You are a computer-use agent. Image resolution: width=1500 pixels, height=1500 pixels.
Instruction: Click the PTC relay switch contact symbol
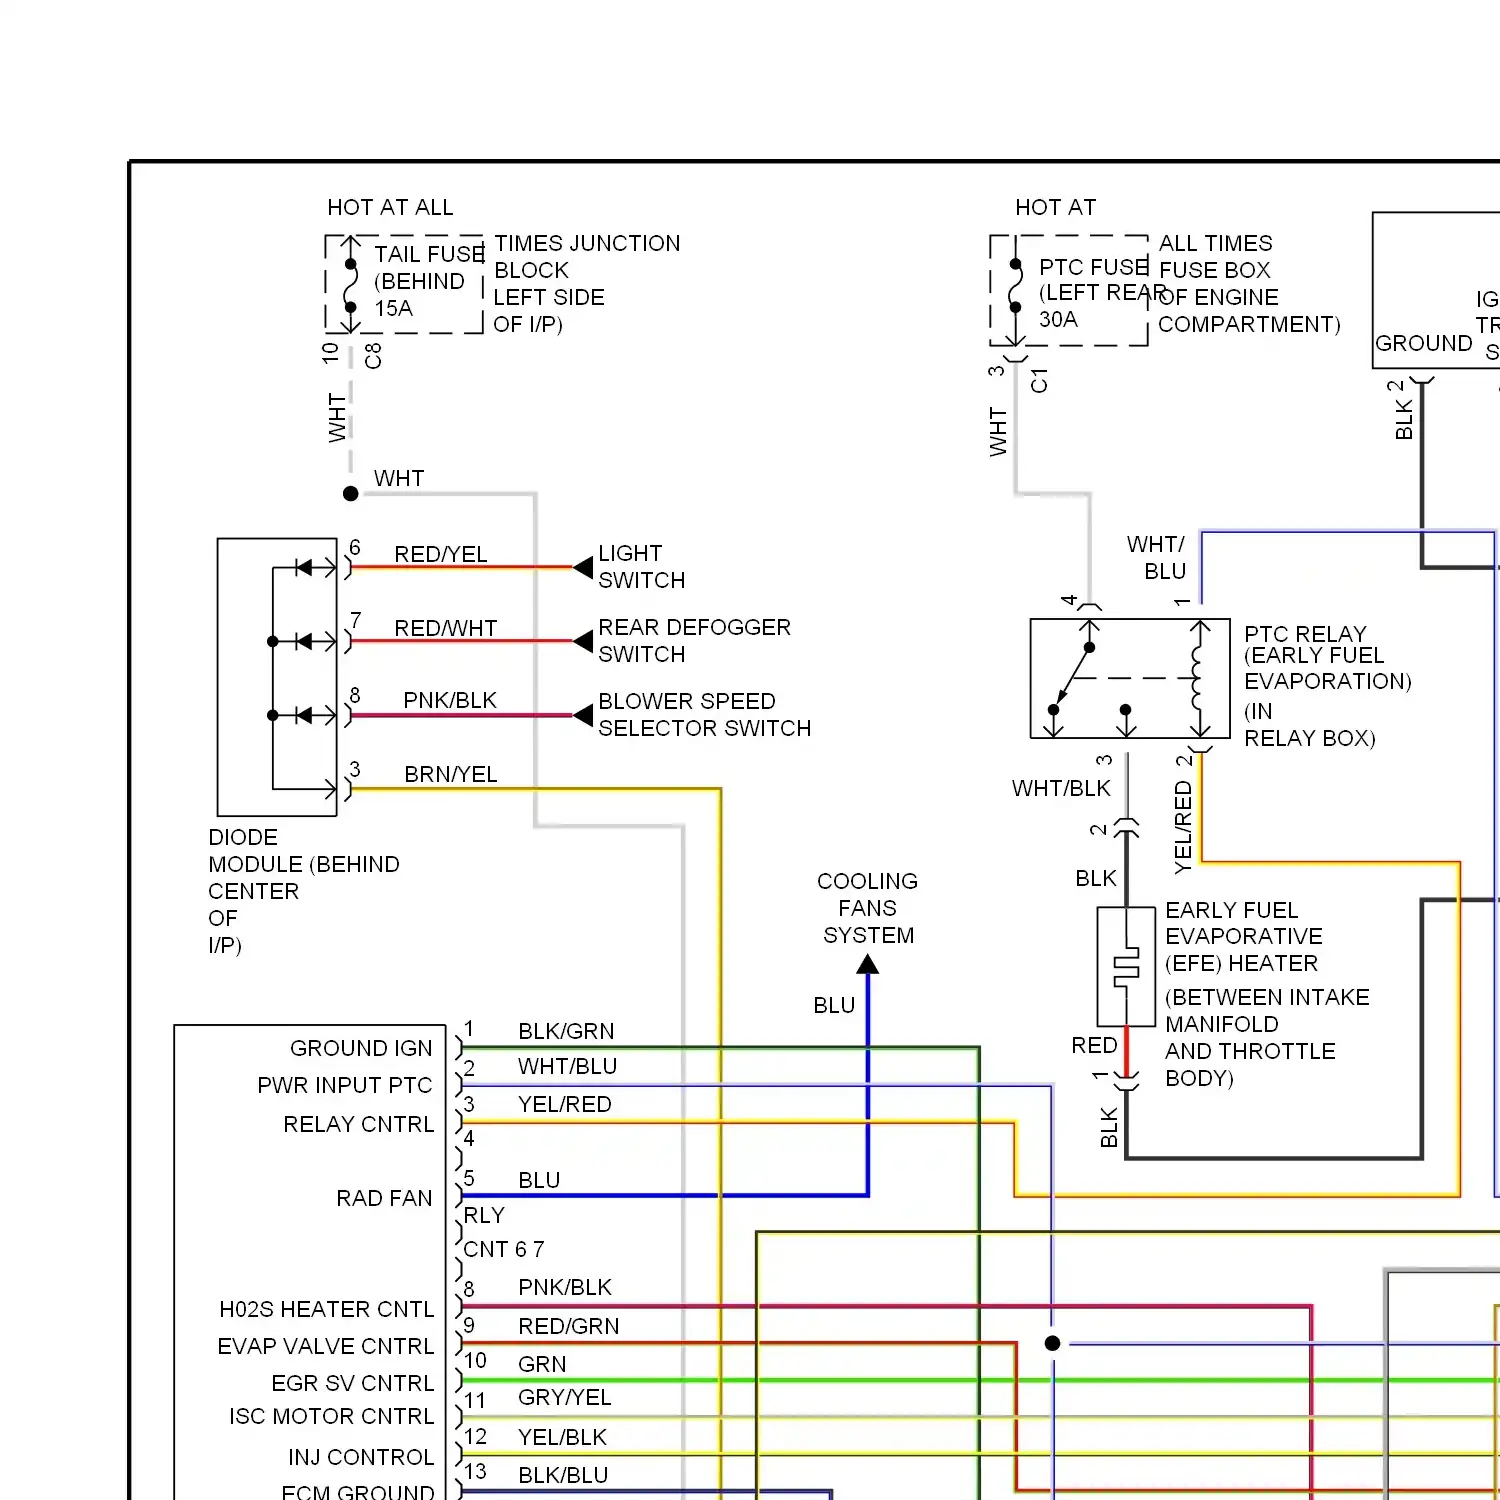pos(1073,678)
